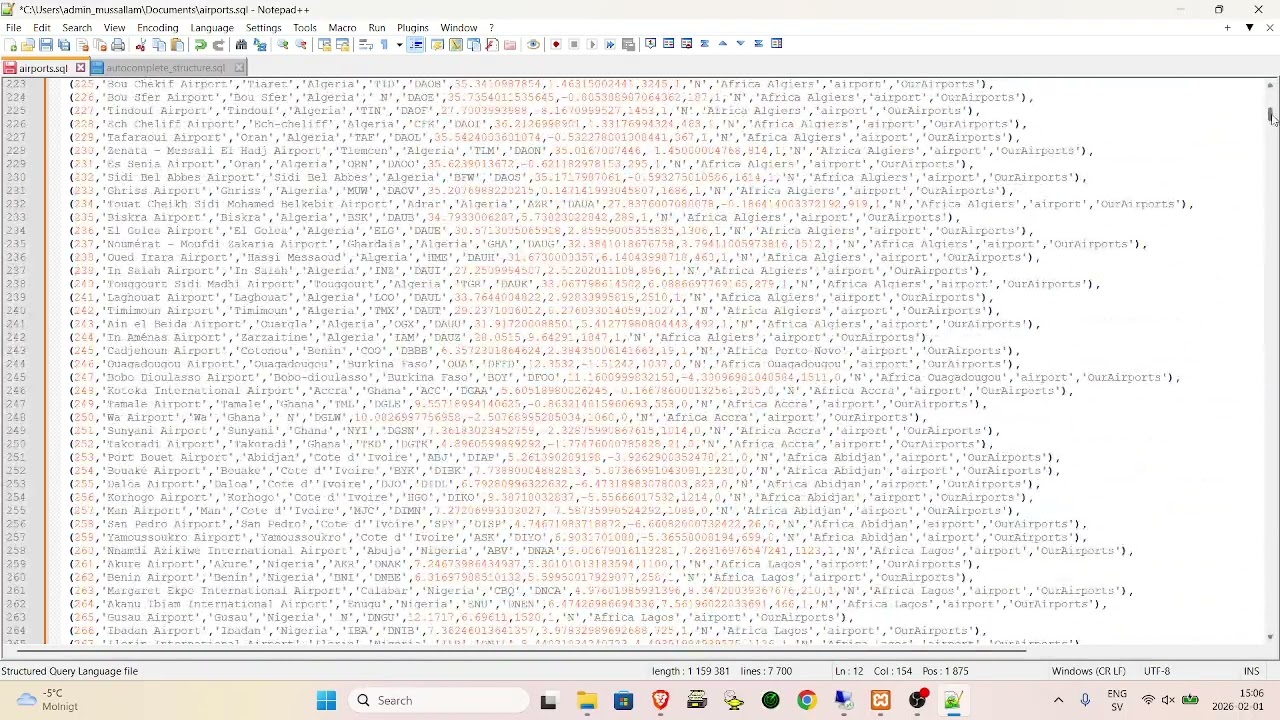
Task: Cut selection with the scissors icon
Action: (141, 44)
